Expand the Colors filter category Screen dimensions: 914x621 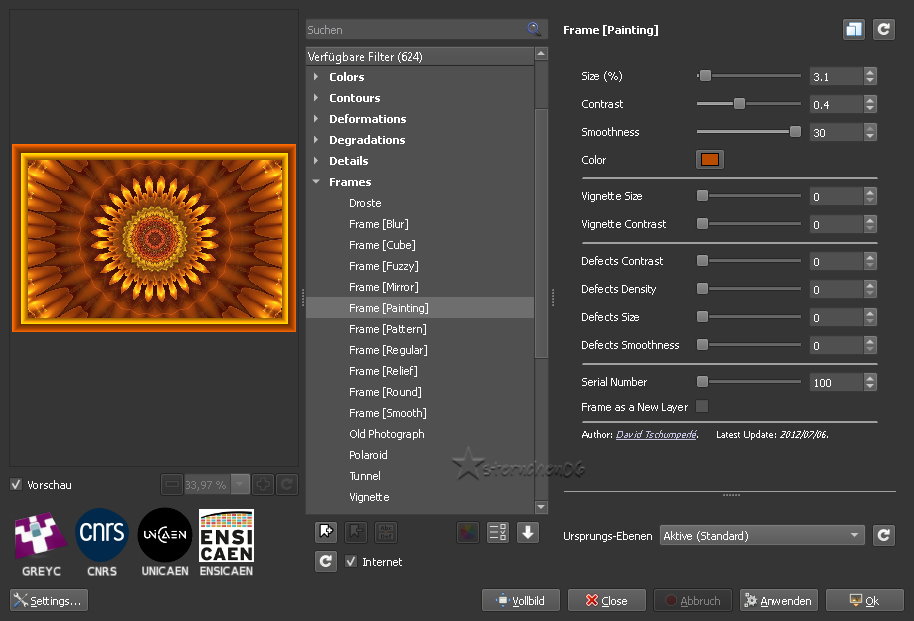tap(316, 77)
